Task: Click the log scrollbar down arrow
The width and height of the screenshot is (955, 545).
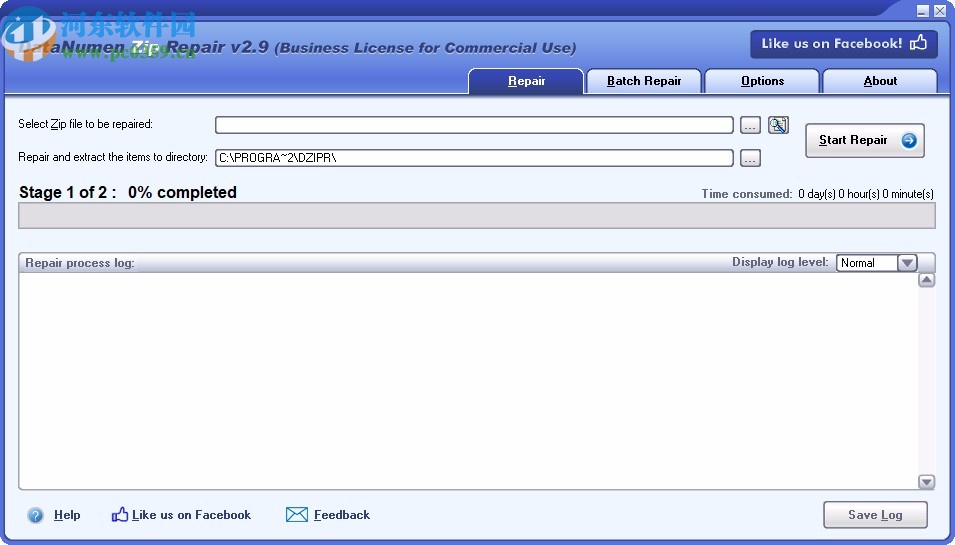Action: click(x=926, y=482)
